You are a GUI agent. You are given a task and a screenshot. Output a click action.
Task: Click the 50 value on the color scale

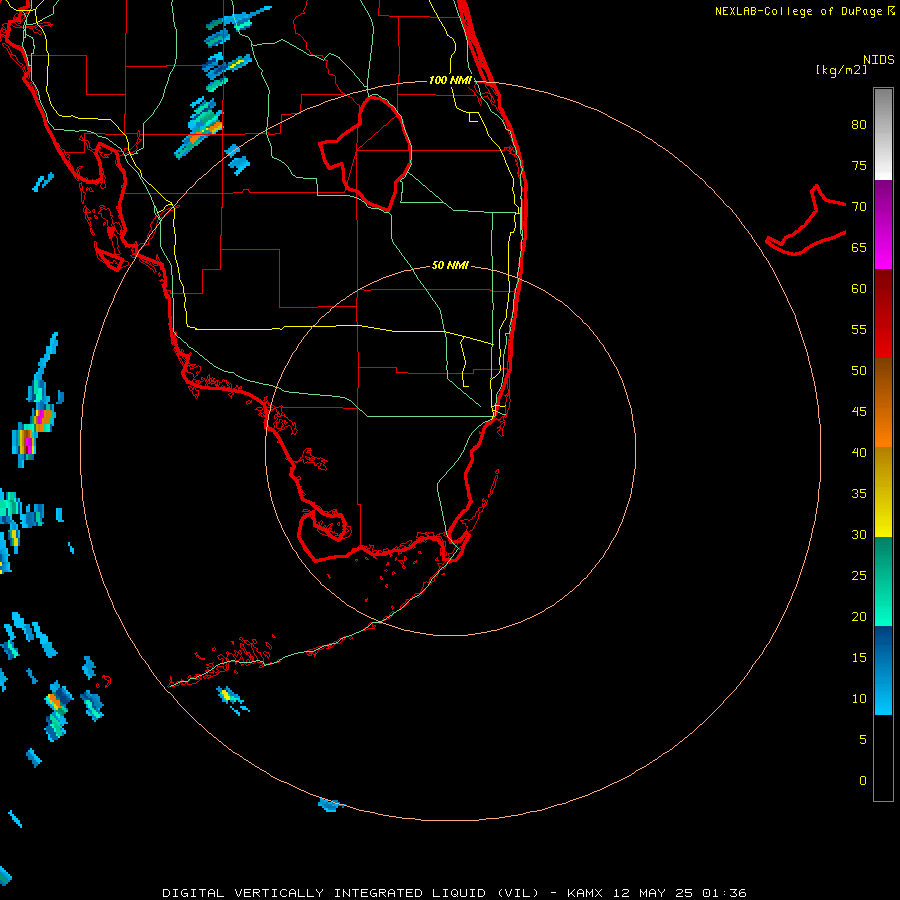coord(859,371)
